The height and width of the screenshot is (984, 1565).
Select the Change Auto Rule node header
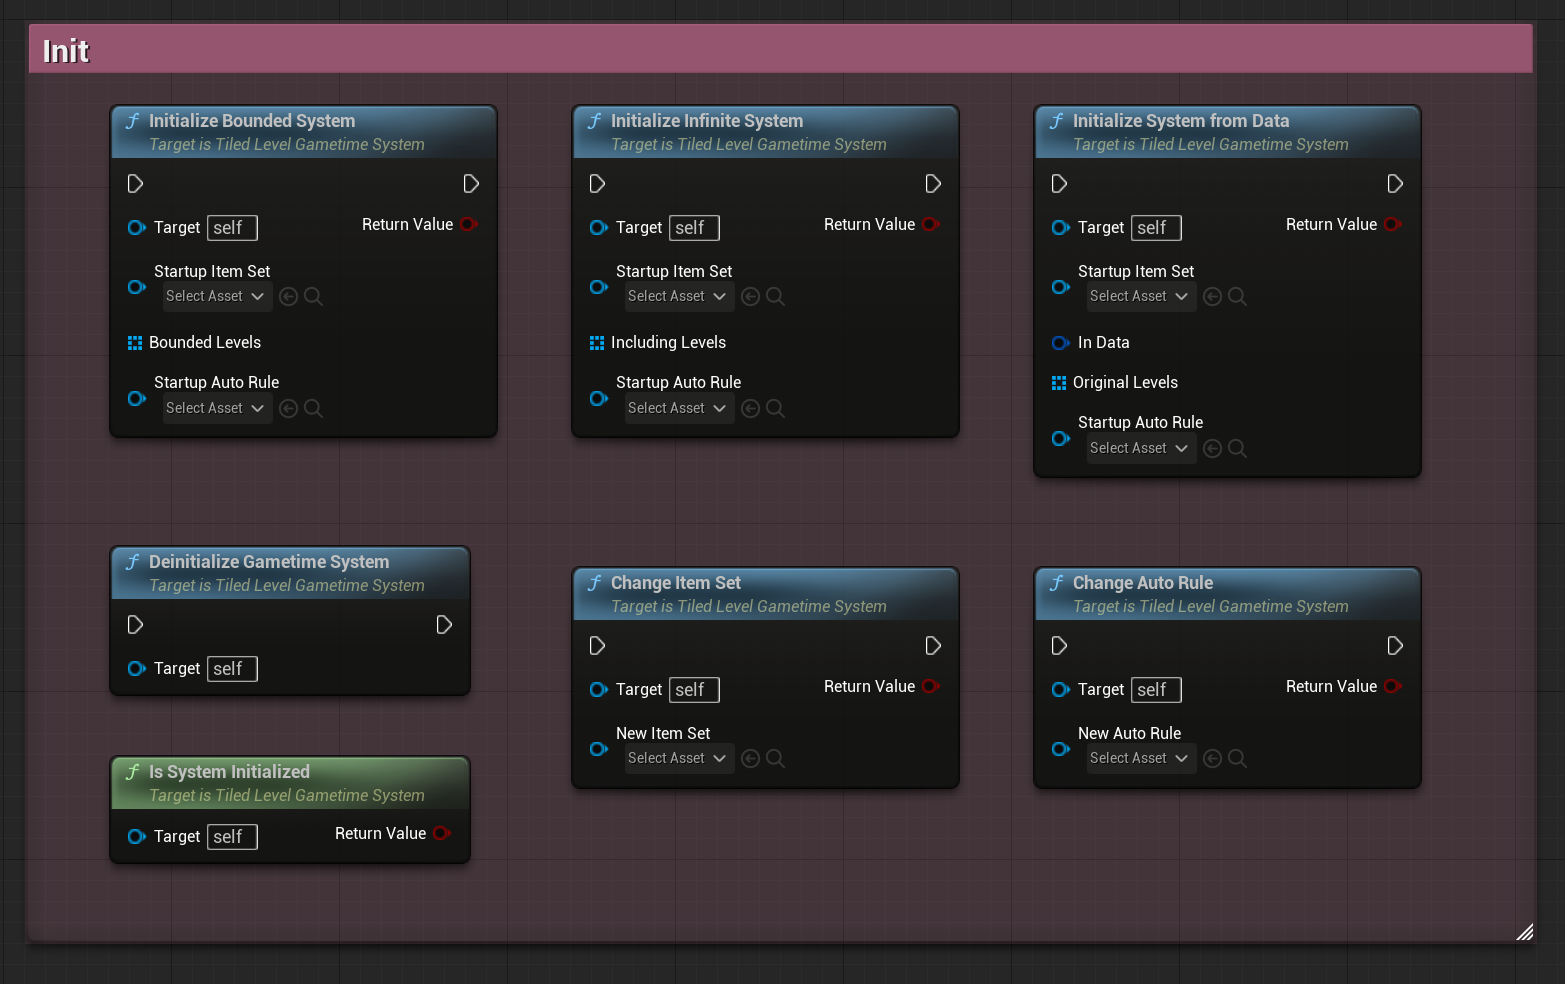point(1142,583)
